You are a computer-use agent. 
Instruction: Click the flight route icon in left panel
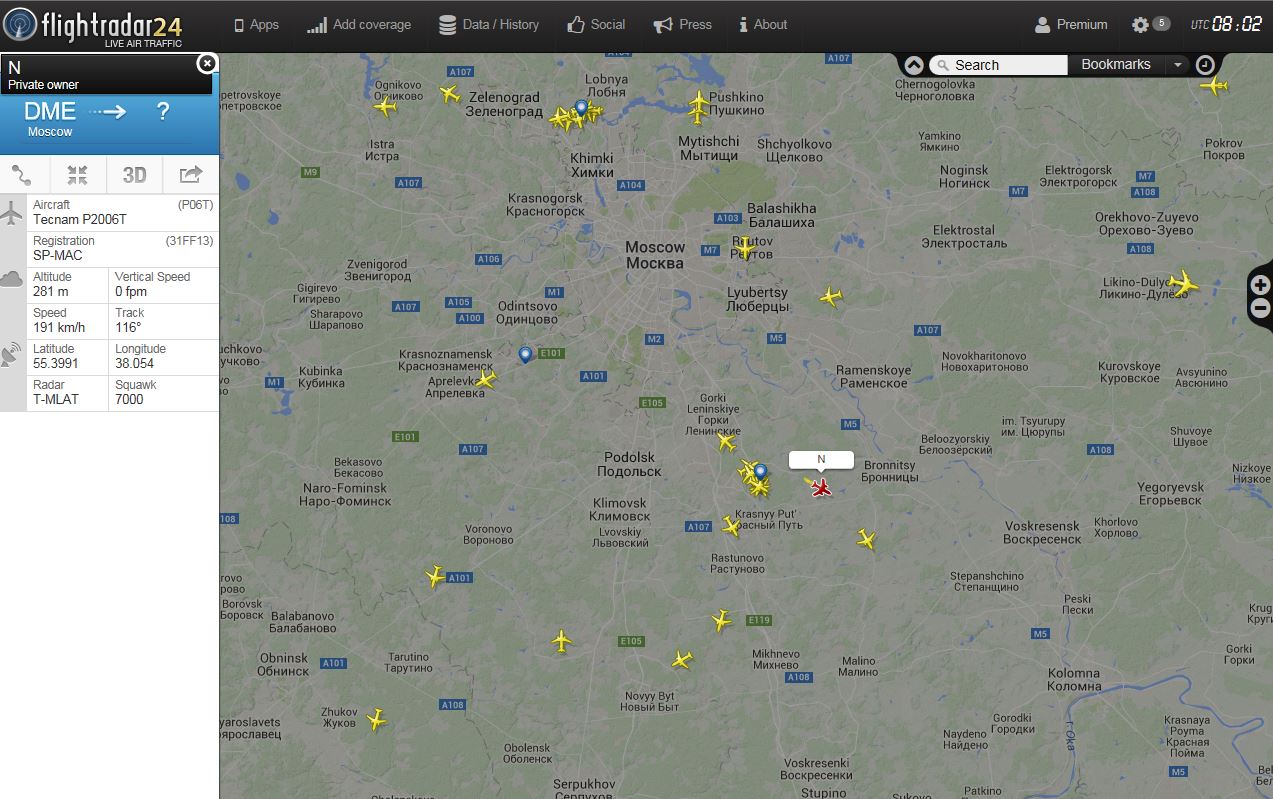click(x=22, y=175)
